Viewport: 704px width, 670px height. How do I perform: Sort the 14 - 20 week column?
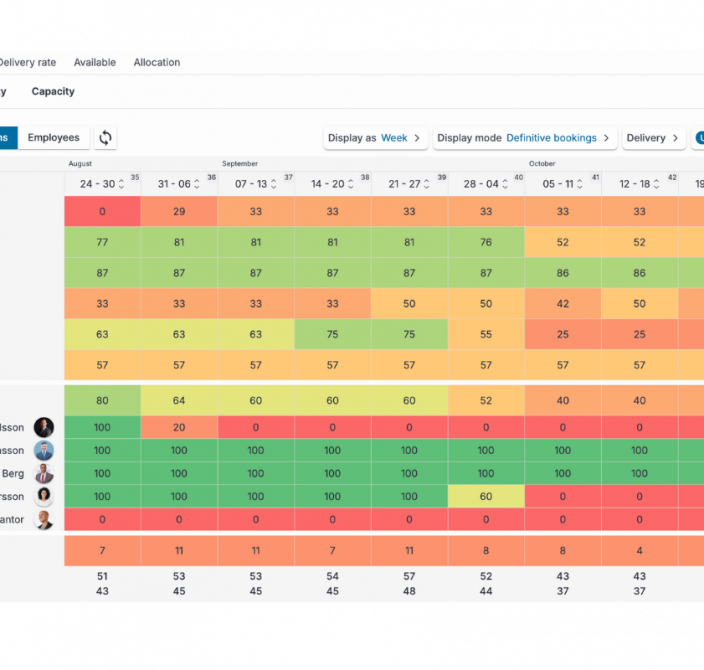pyautogui.click(x=351, y=184)
